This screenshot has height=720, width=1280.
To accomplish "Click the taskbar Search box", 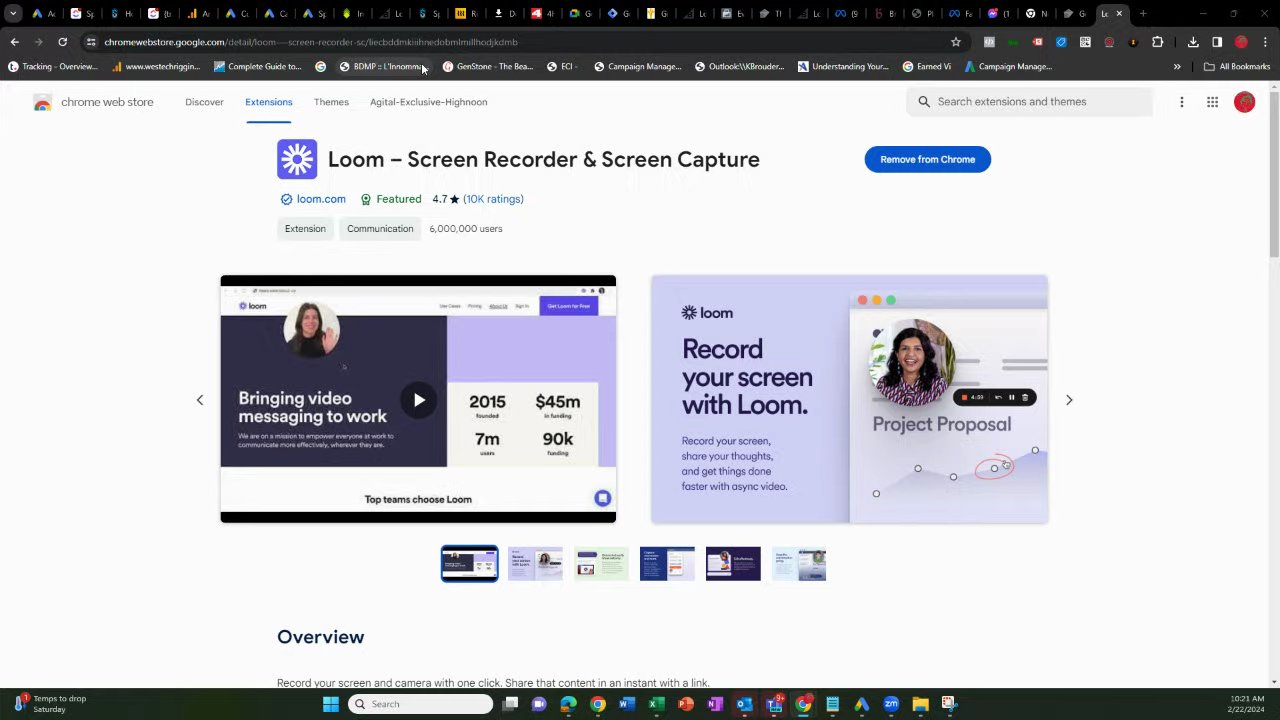I will pos(421,704).
